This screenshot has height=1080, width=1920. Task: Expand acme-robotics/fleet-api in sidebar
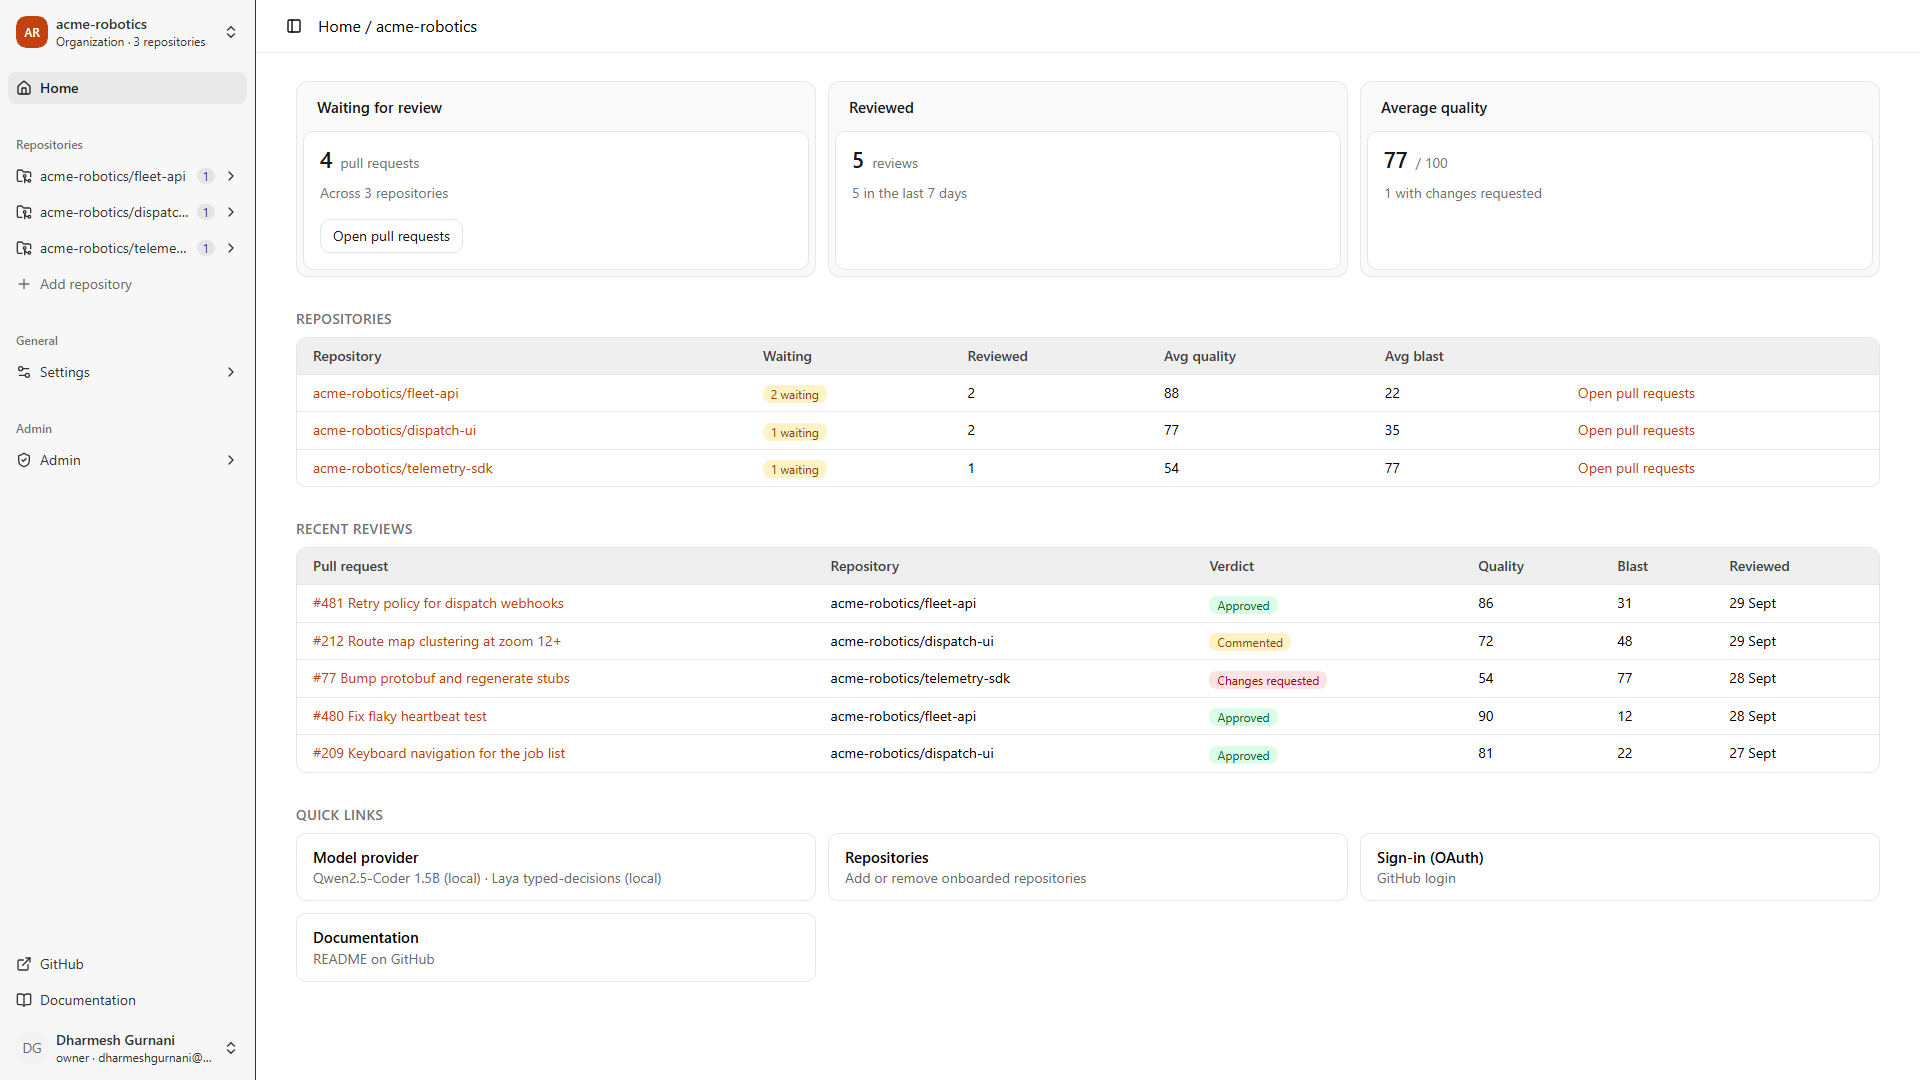pos(231,176)
